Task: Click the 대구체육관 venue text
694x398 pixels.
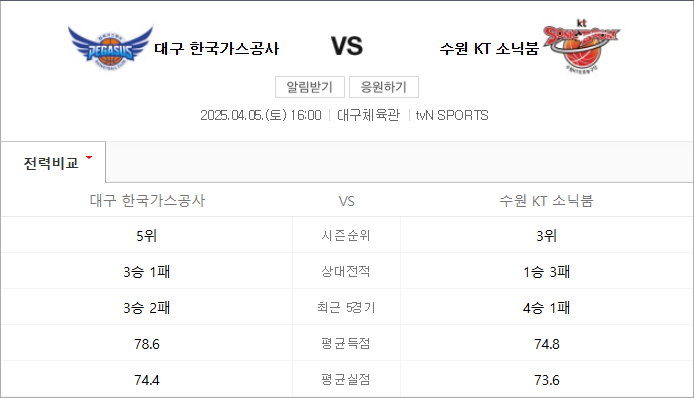Action: [368, 115]
